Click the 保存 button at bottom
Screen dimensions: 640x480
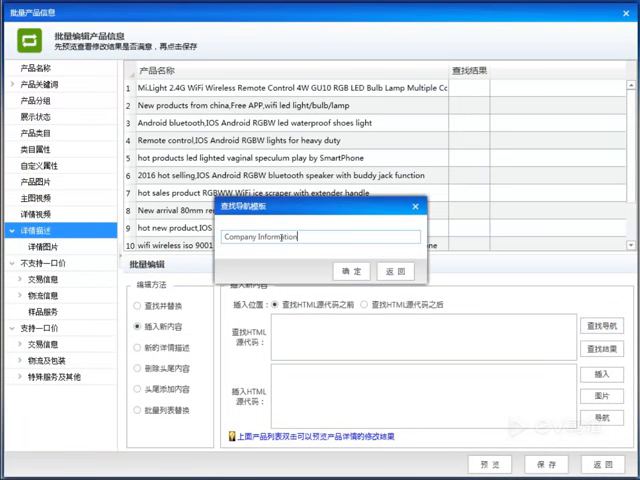tap(546, 464)
